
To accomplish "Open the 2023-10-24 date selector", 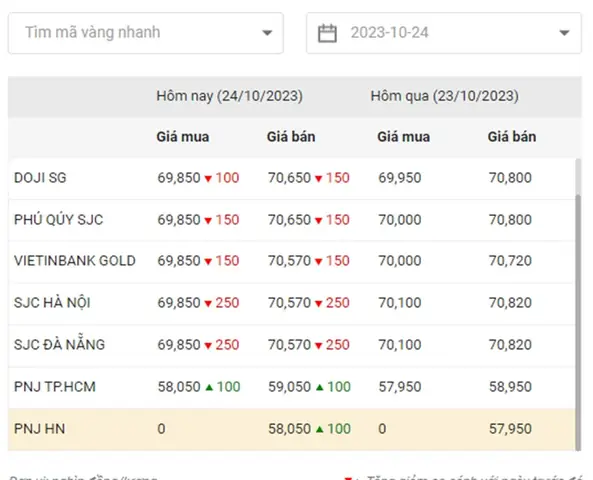I will 444,33.
